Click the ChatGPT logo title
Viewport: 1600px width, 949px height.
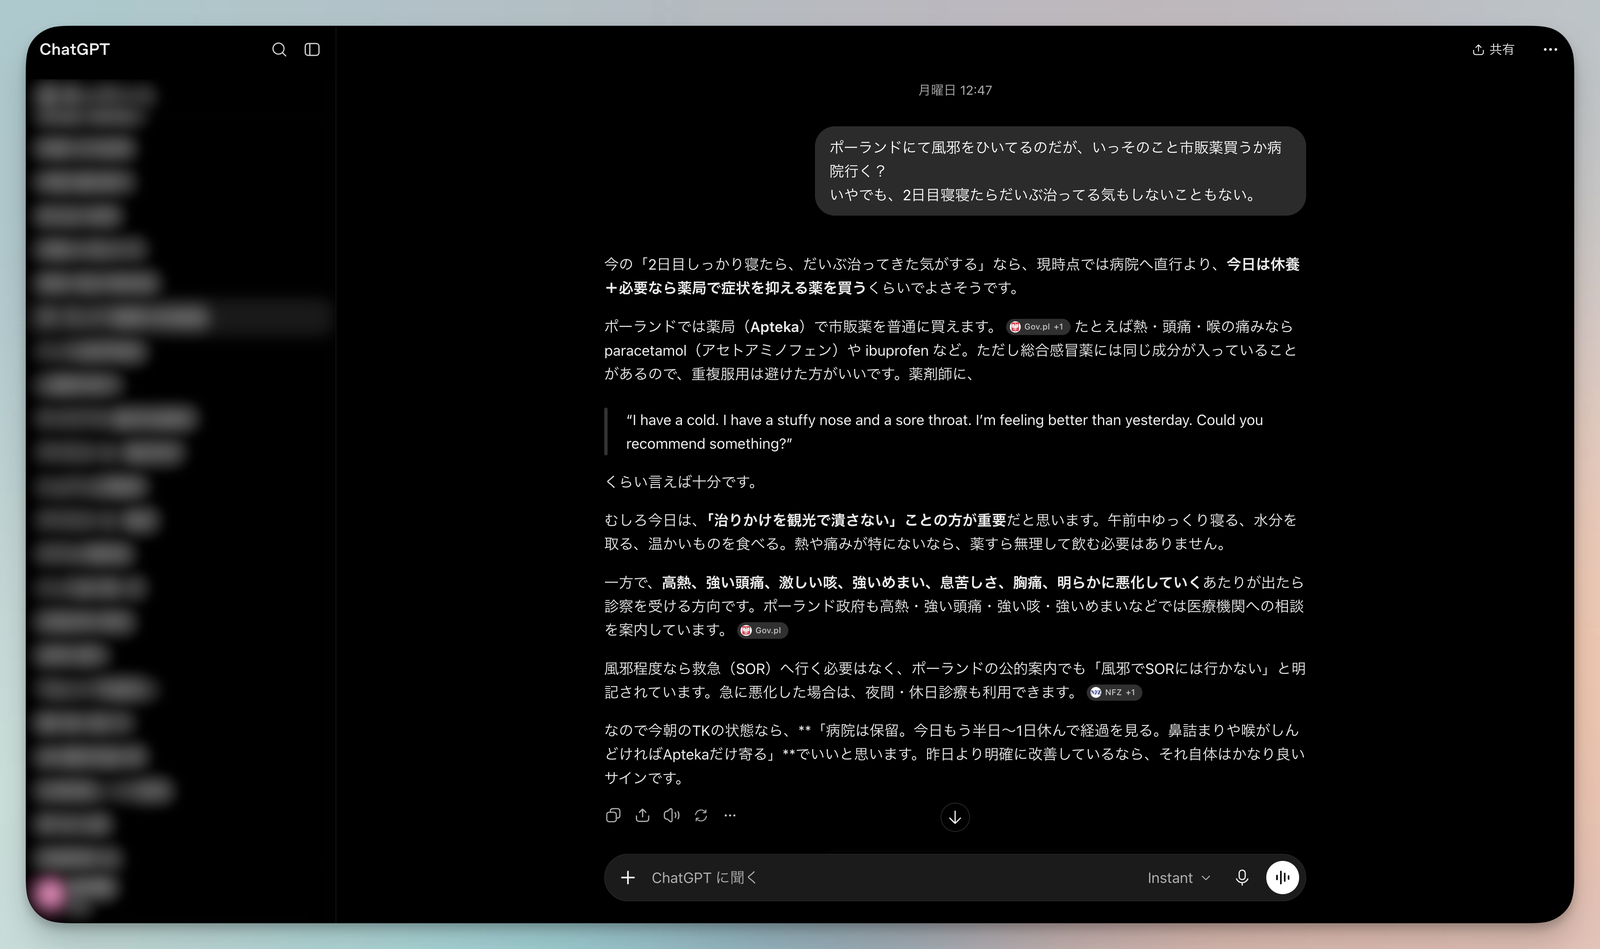[75, 49]
